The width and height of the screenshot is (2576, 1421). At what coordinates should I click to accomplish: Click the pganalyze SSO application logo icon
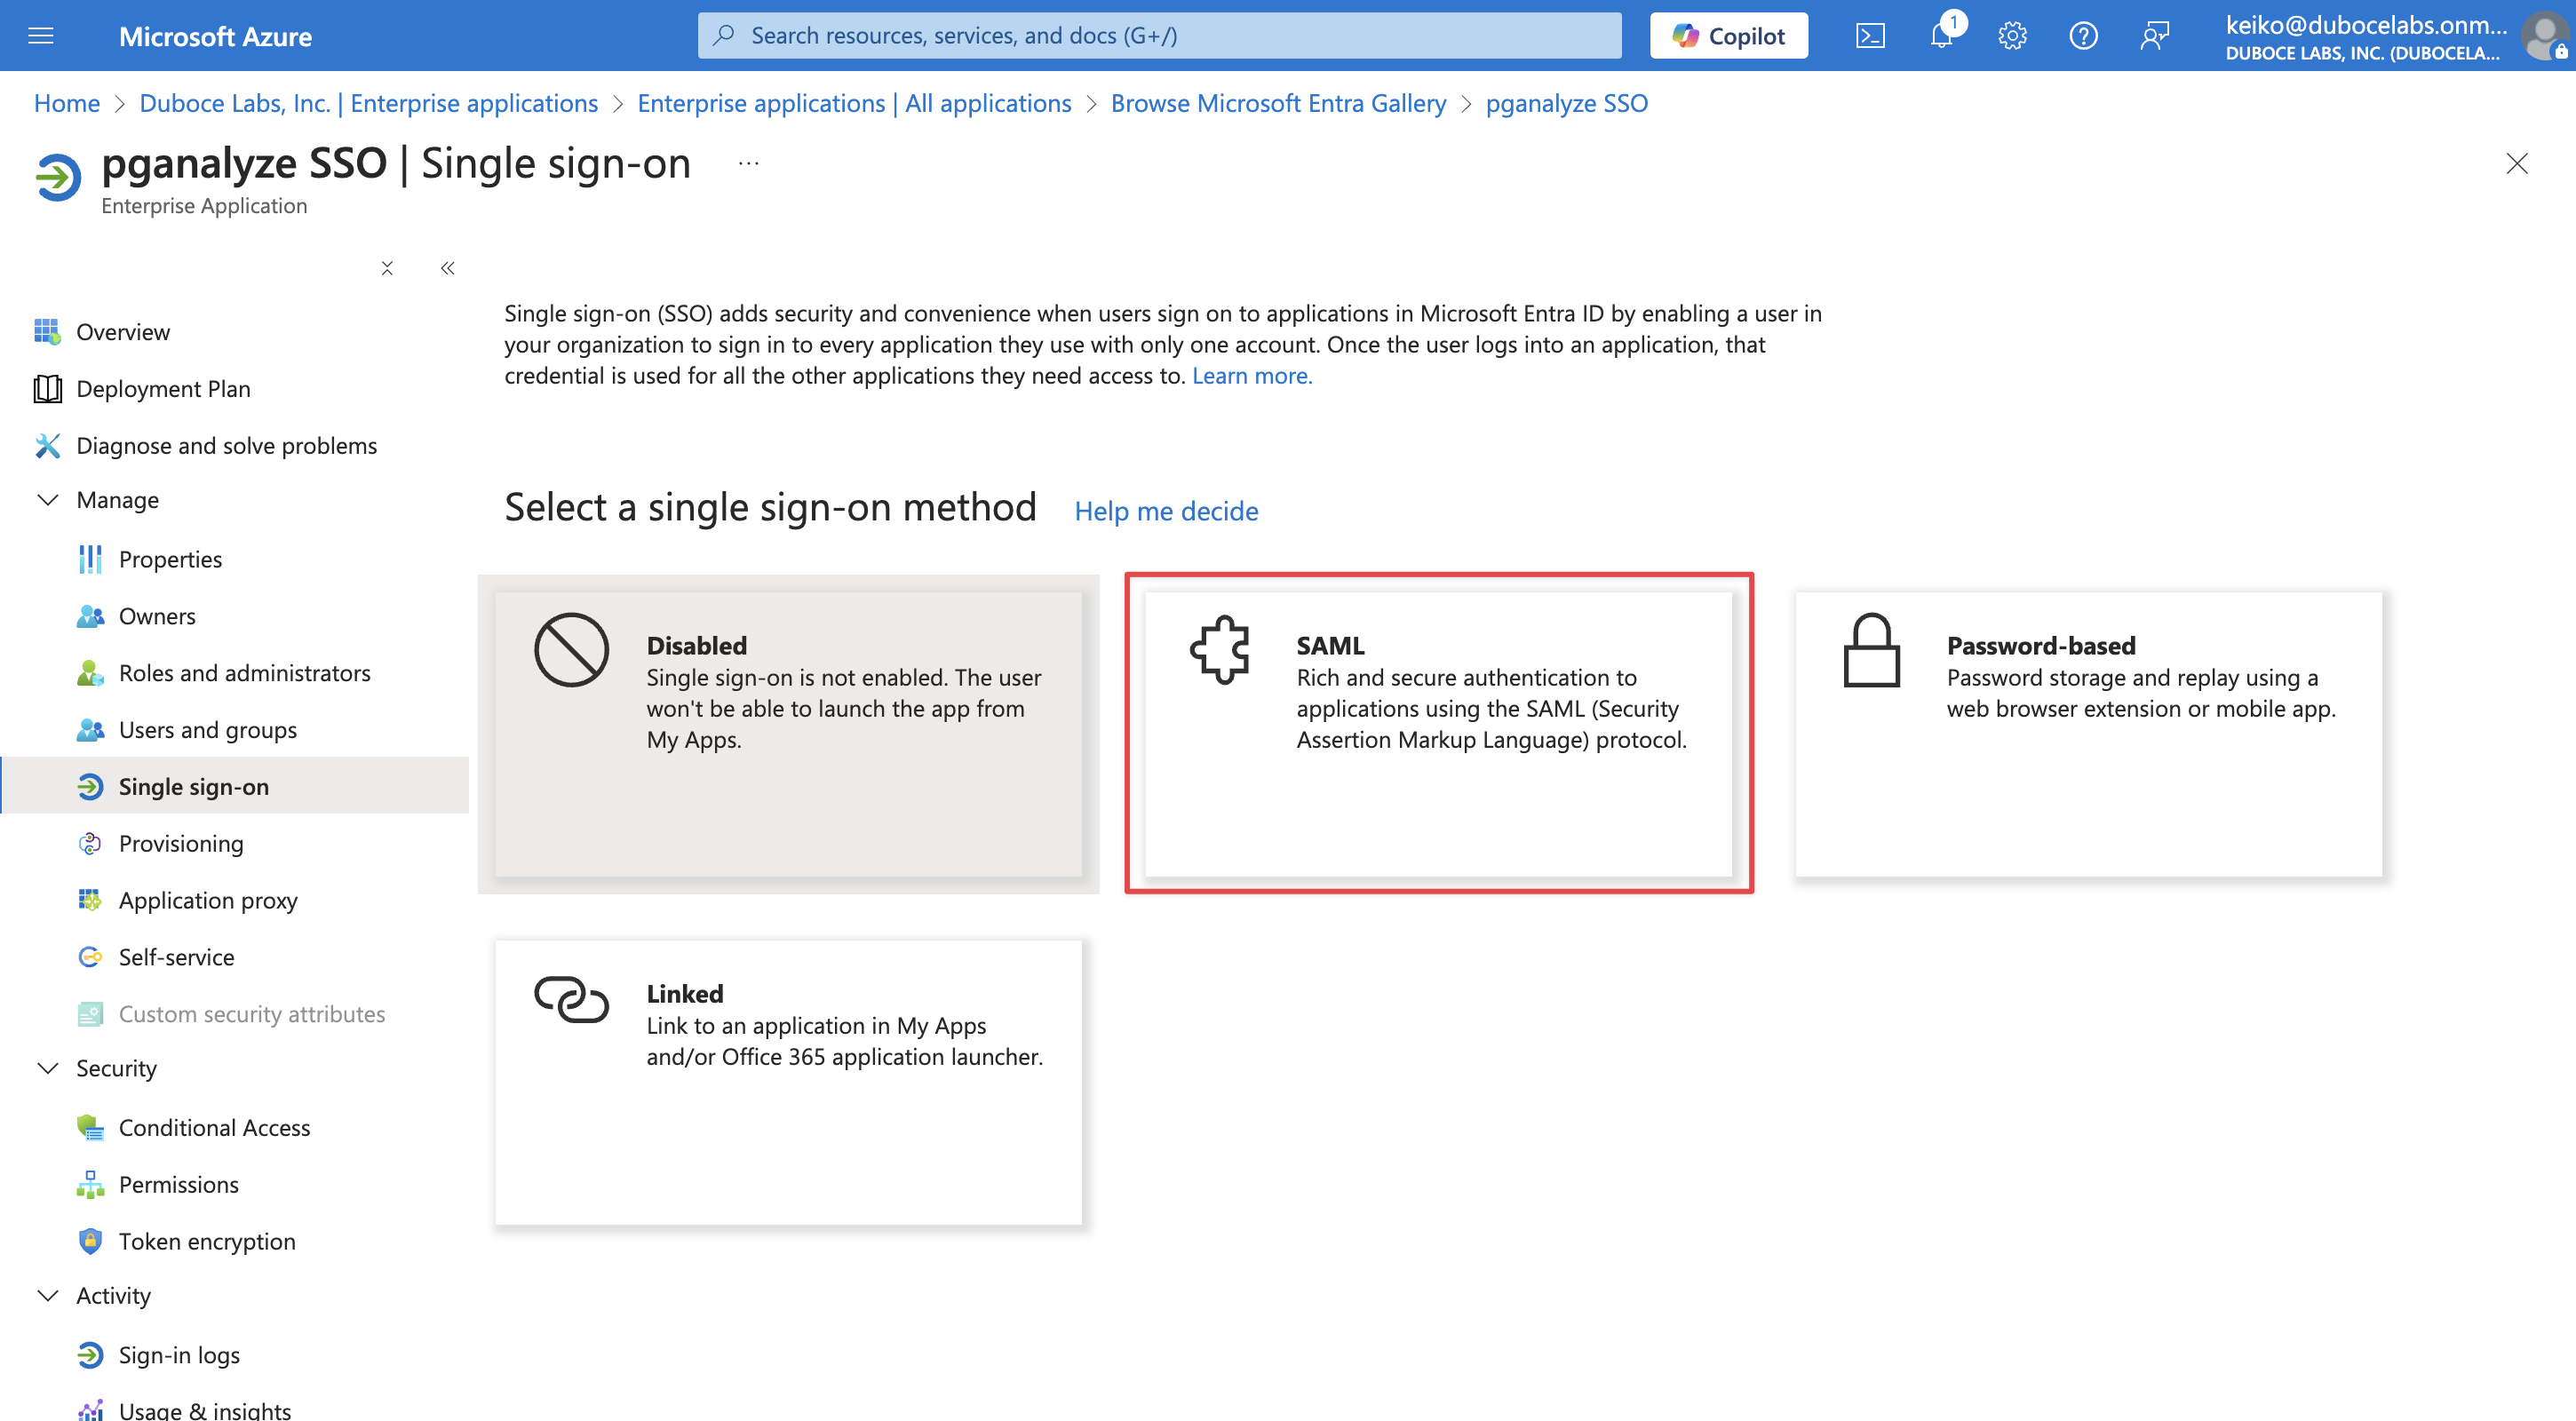coord(58,177)
